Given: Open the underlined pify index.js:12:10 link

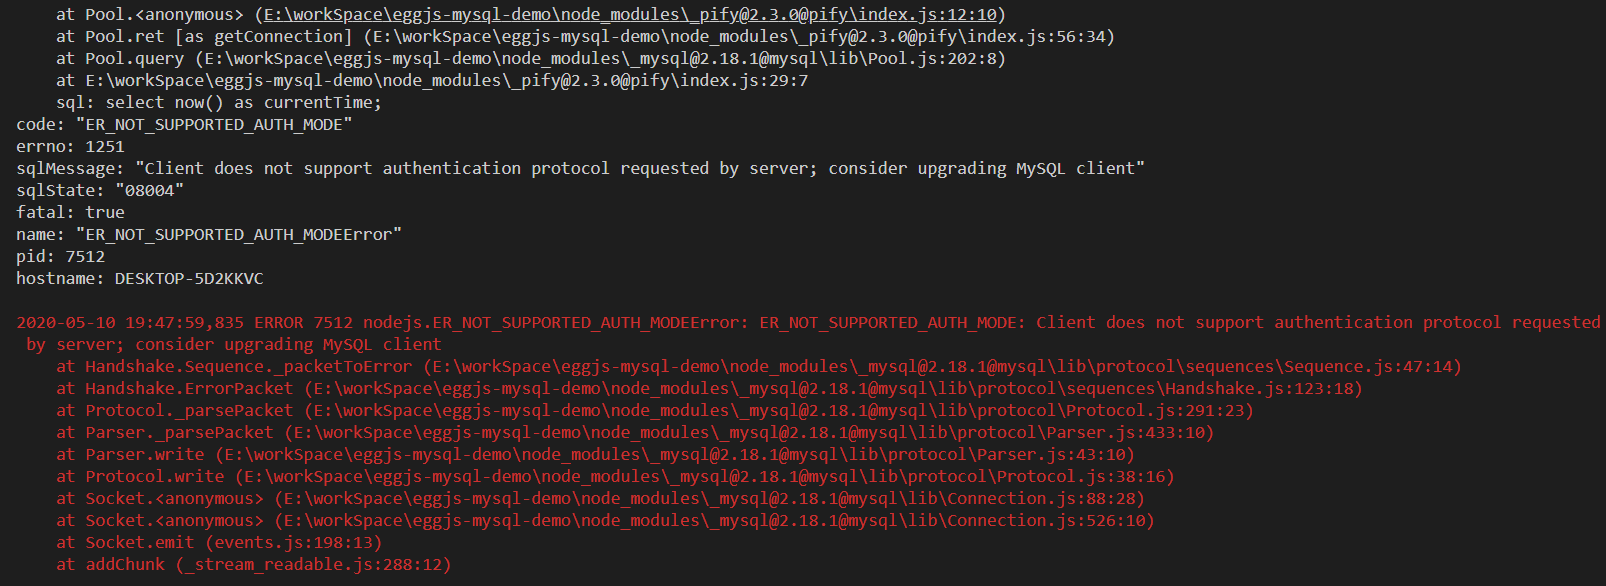Looking at the screenshot, I should click(x=630, y=15).
